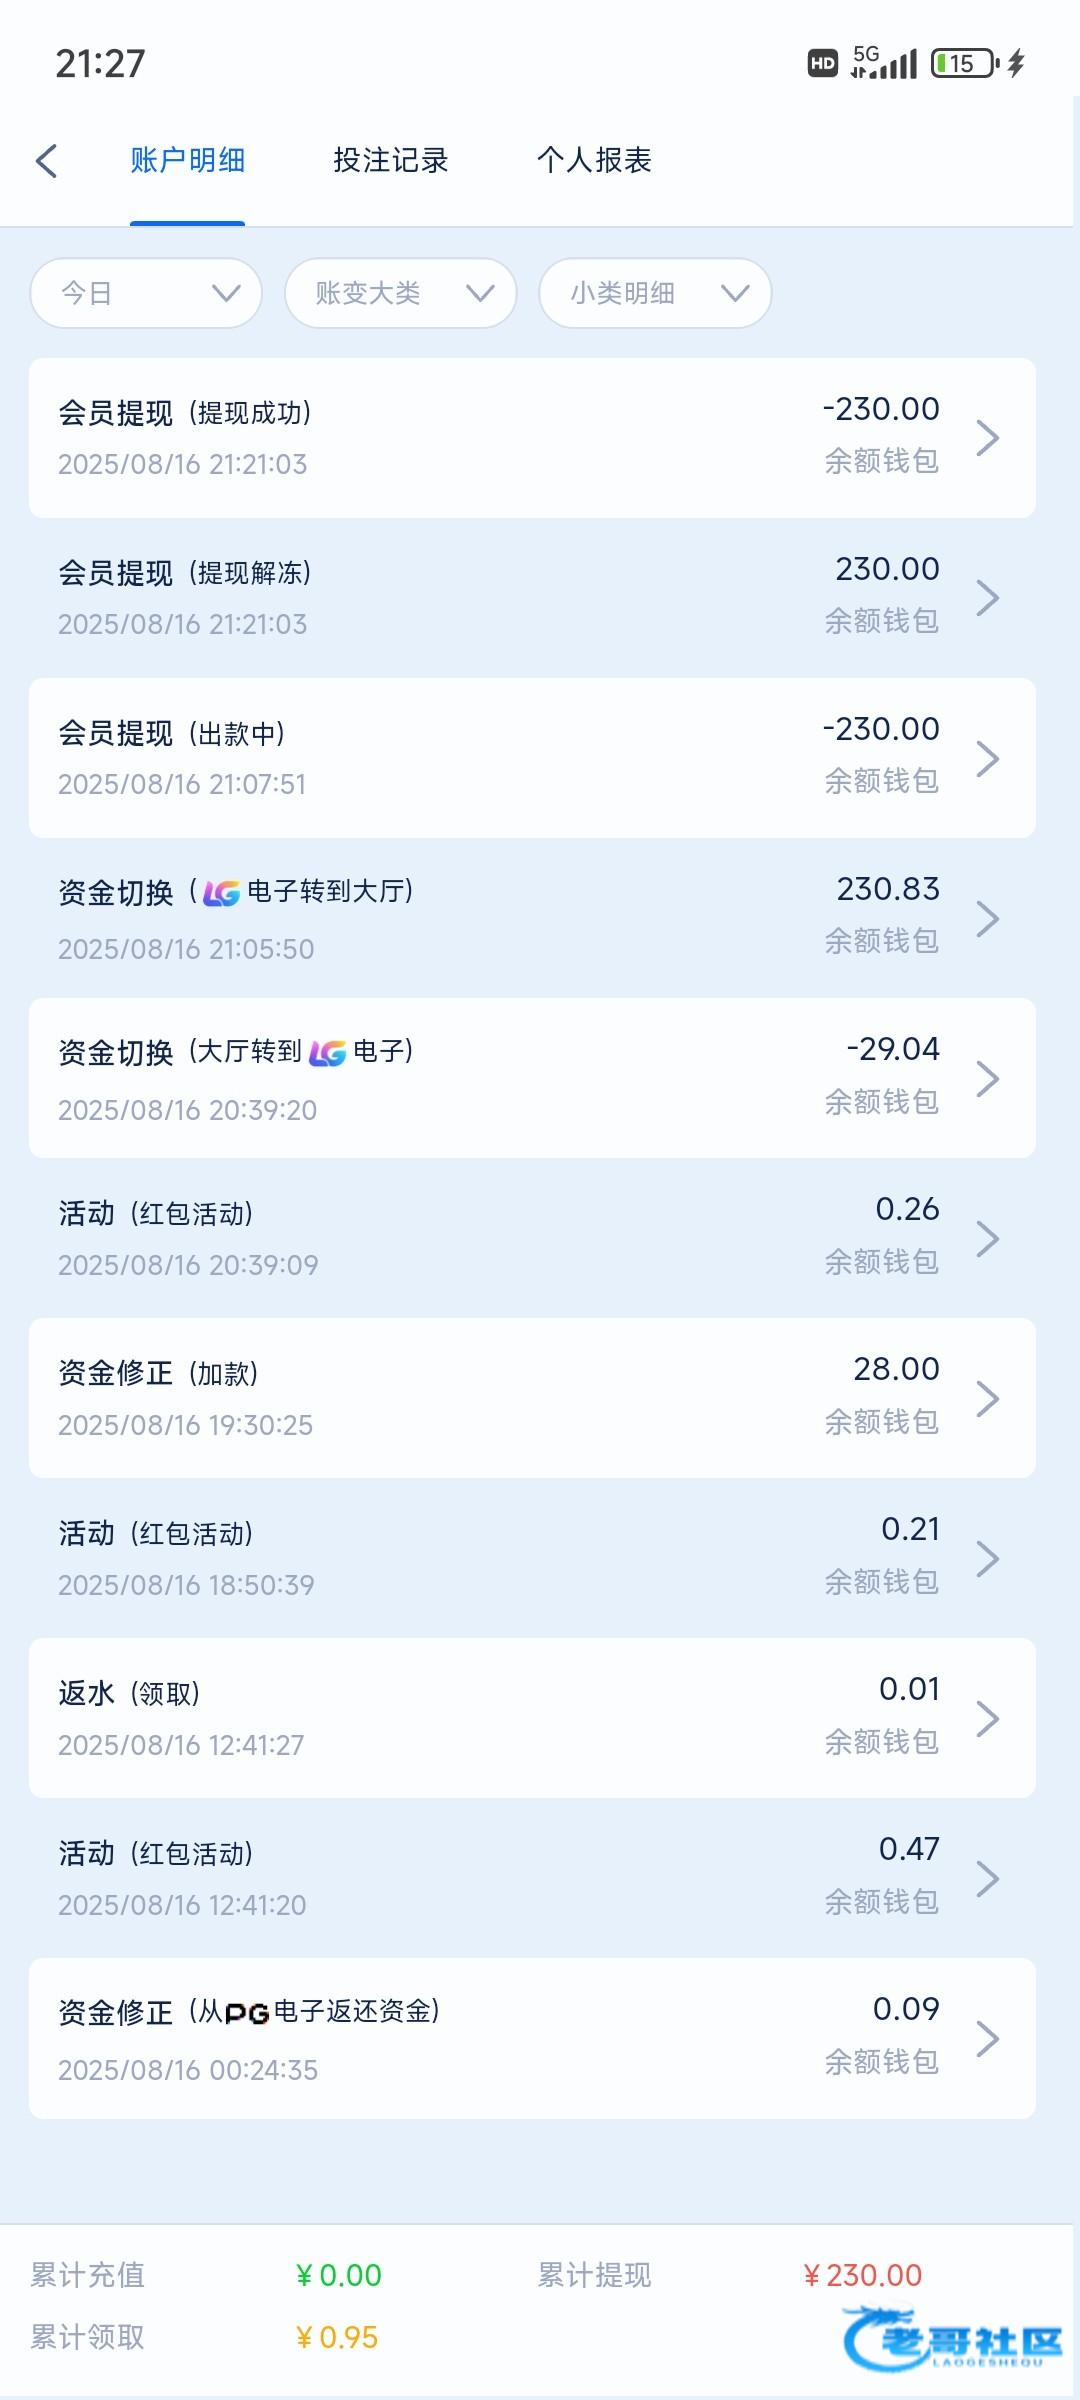Tap the back arrow icon
Viewport: 1080px width, 2400px height.
click(x=46, y=161)
